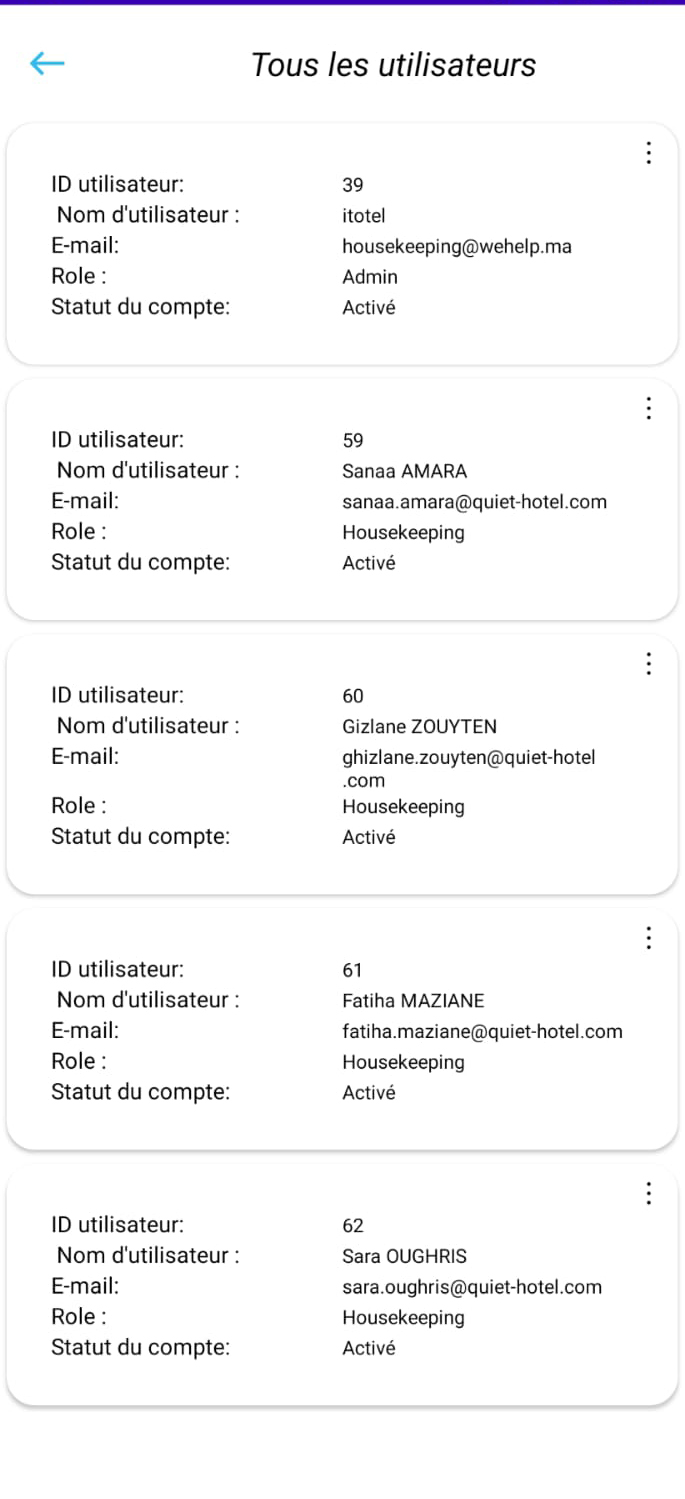Viewport: 685px width, 1499px height.
Task: Tap the email ghizlane.zouyten@quiet-hotel.com
Action: (x=469, y=769)
